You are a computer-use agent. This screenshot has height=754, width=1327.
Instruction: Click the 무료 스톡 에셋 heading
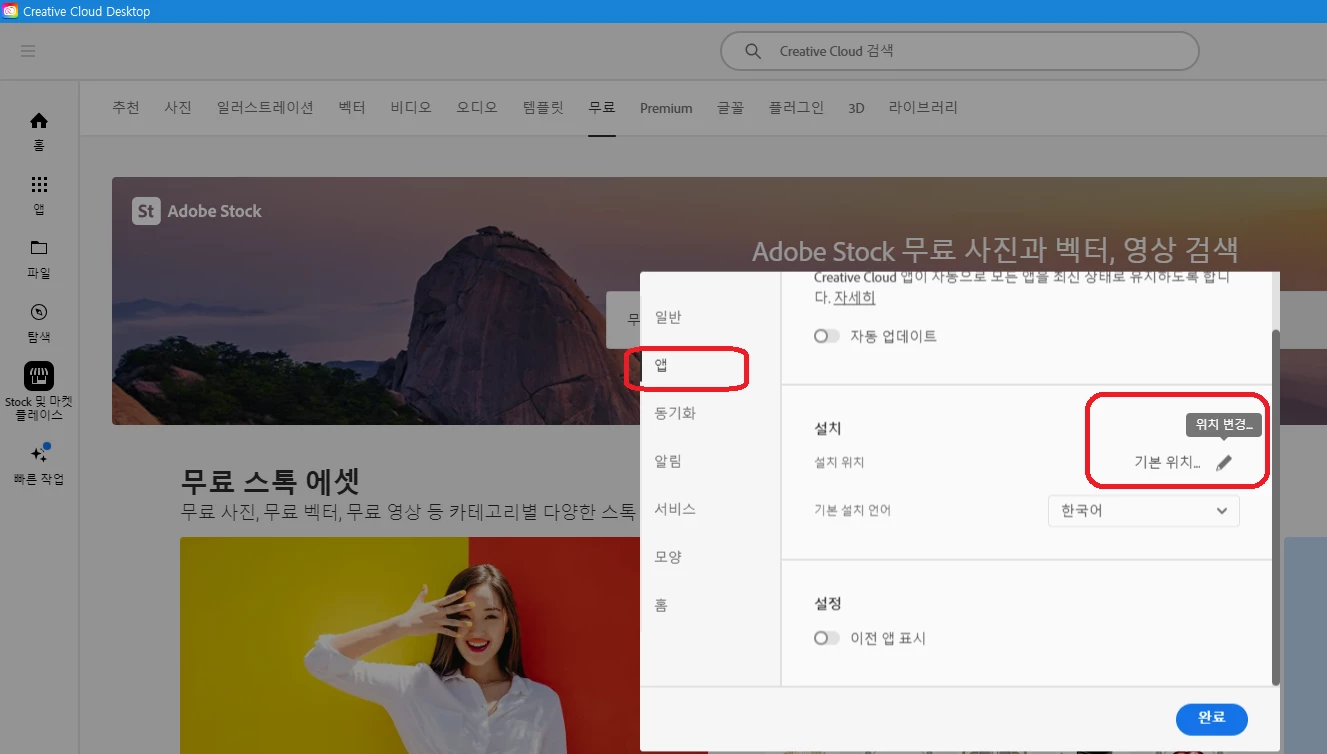point(270,481)
